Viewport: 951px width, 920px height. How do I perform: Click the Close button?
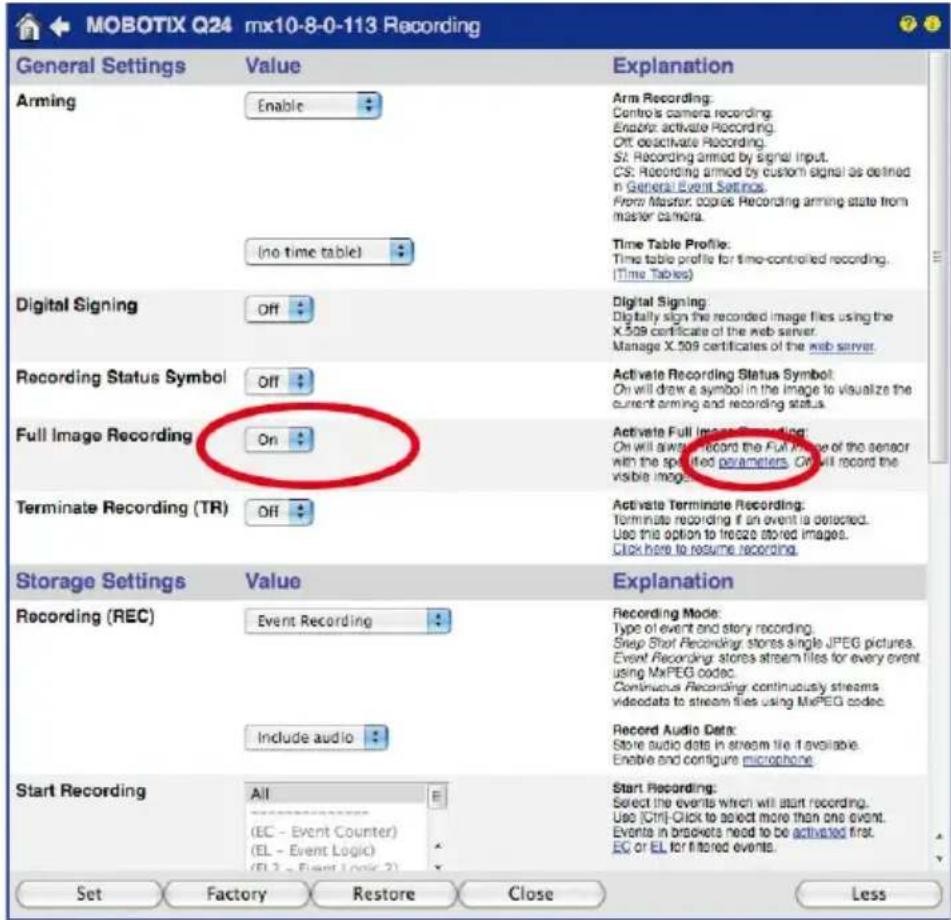pos(531,894)
